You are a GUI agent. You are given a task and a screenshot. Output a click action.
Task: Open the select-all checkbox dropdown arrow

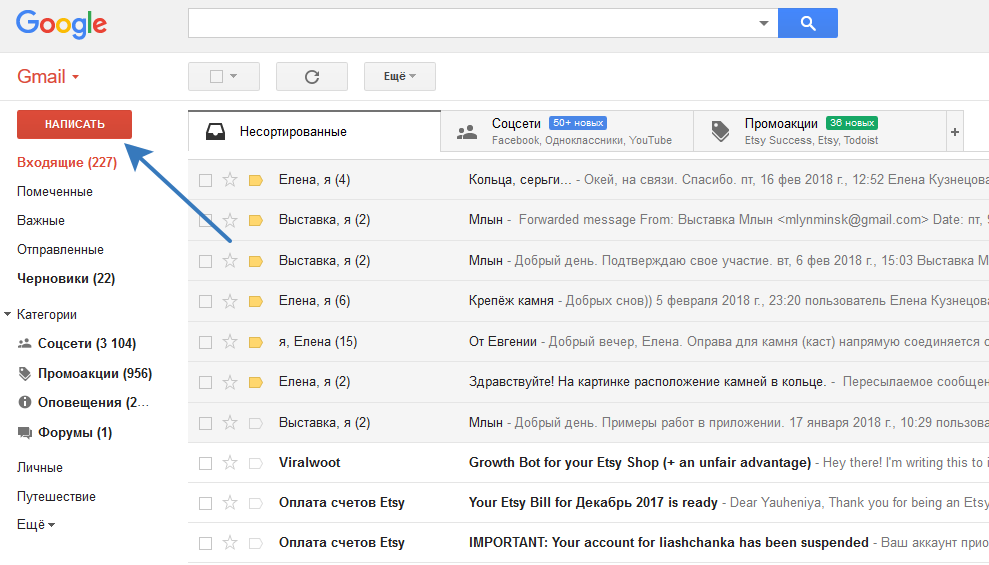coord(233,76)
